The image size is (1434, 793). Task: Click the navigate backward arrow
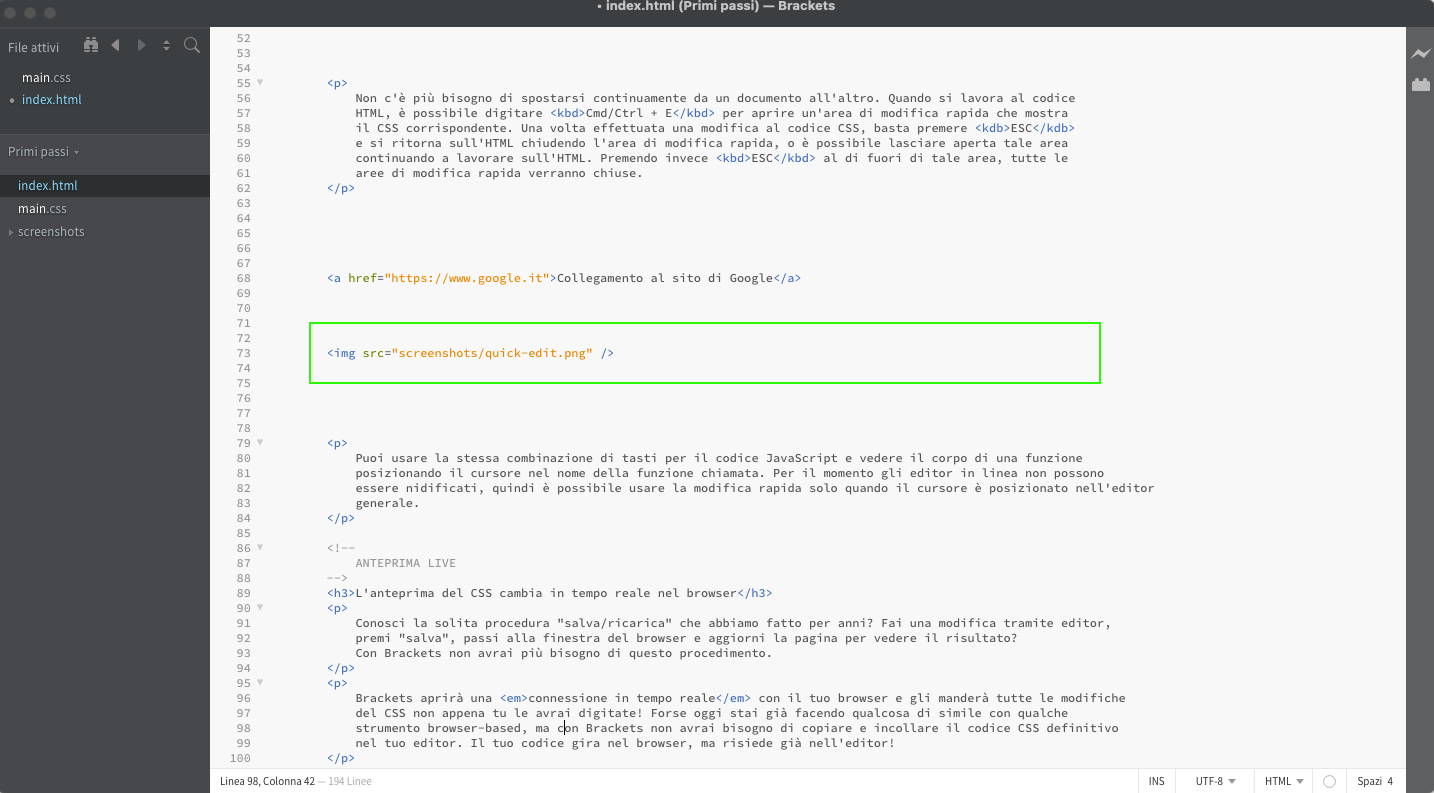point(115,45)
